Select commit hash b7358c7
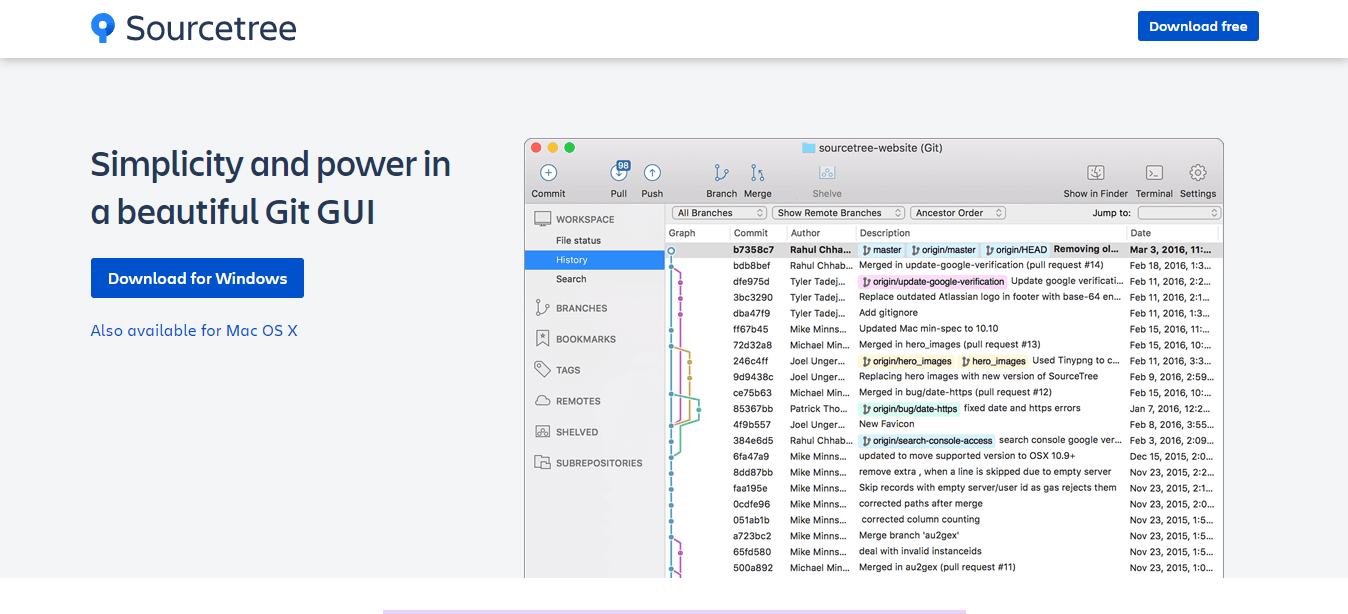 (753, 249)
